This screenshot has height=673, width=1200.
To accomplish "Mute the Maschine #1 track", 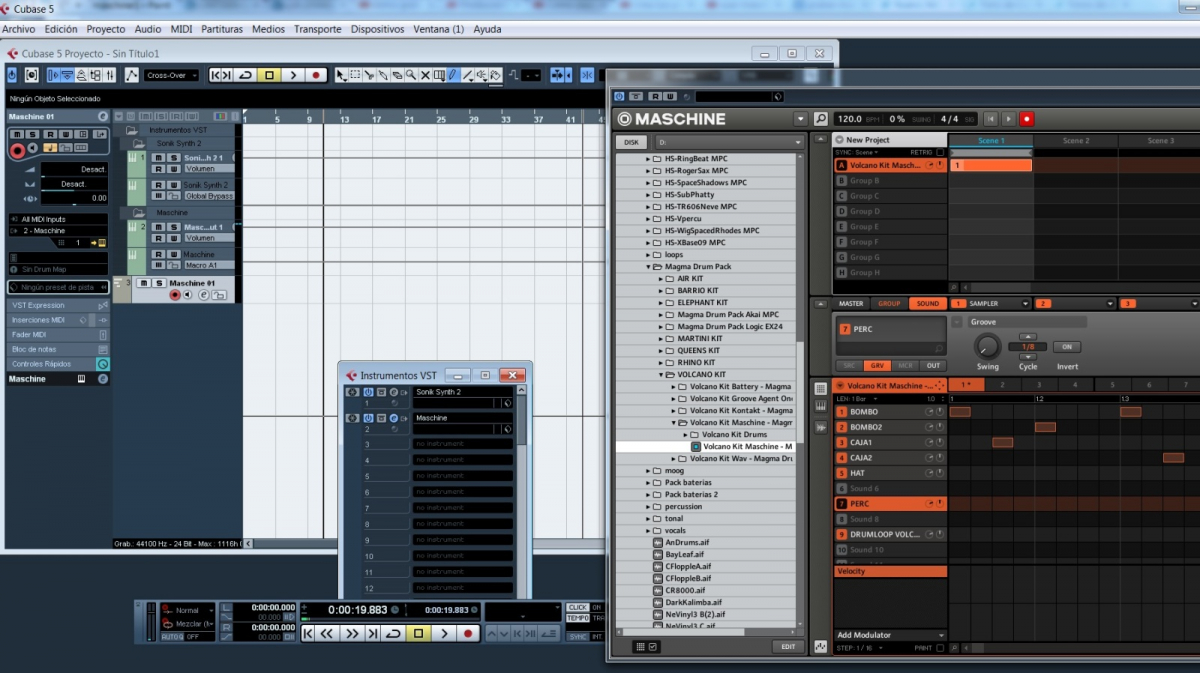I will (x=144, y=283).
